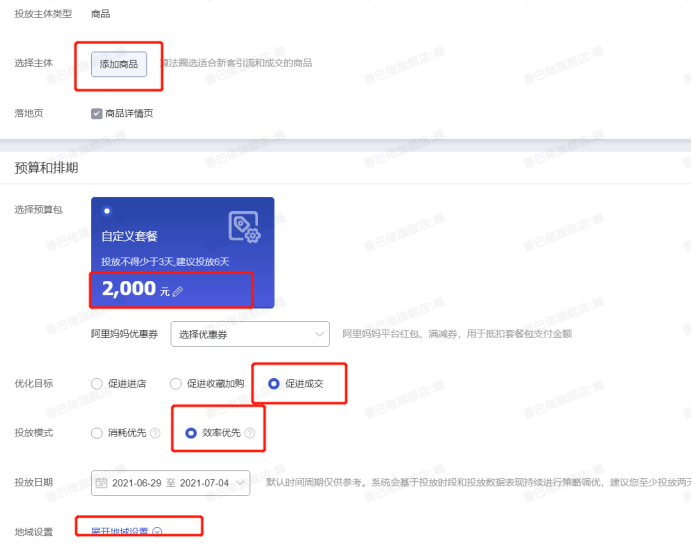The height and width of the screenshot is (545, 692).
Task: Click the 选择预算包 label
Action: [38, 210]
